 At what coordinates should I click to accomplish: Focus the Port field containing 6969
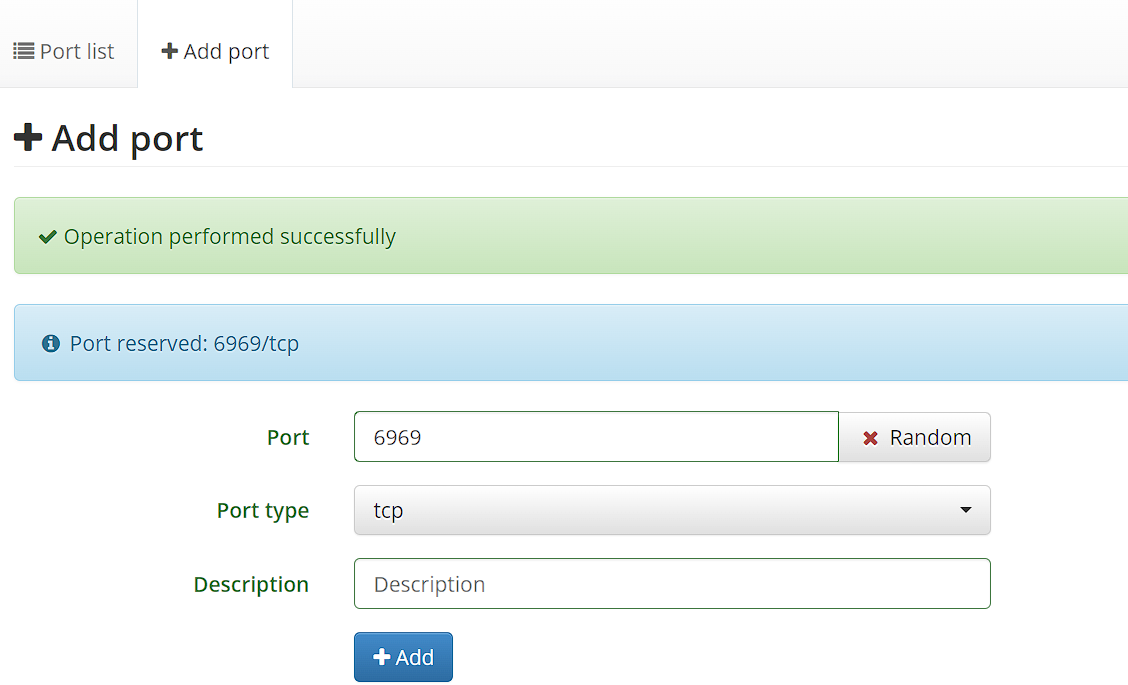pyautogui.click(x=596, y=437)
